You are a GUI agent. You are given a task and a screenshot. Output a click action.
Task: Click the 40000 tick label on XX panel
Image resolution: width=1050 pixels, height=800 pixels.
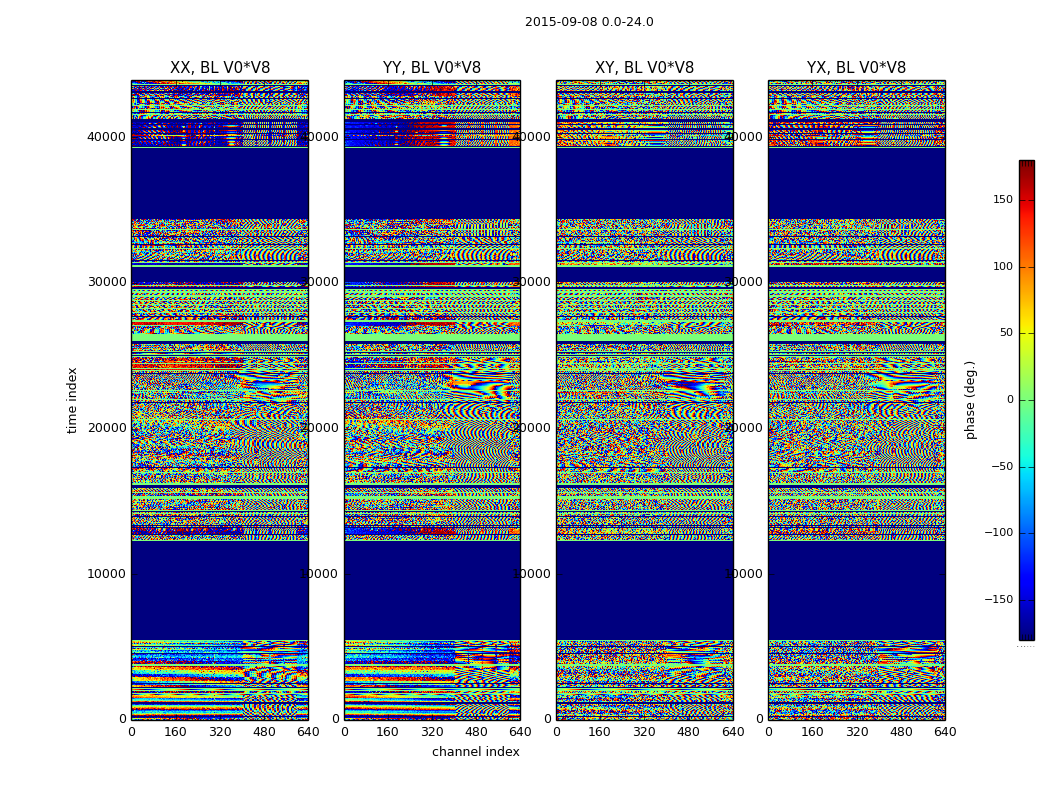tap(106, 137)
